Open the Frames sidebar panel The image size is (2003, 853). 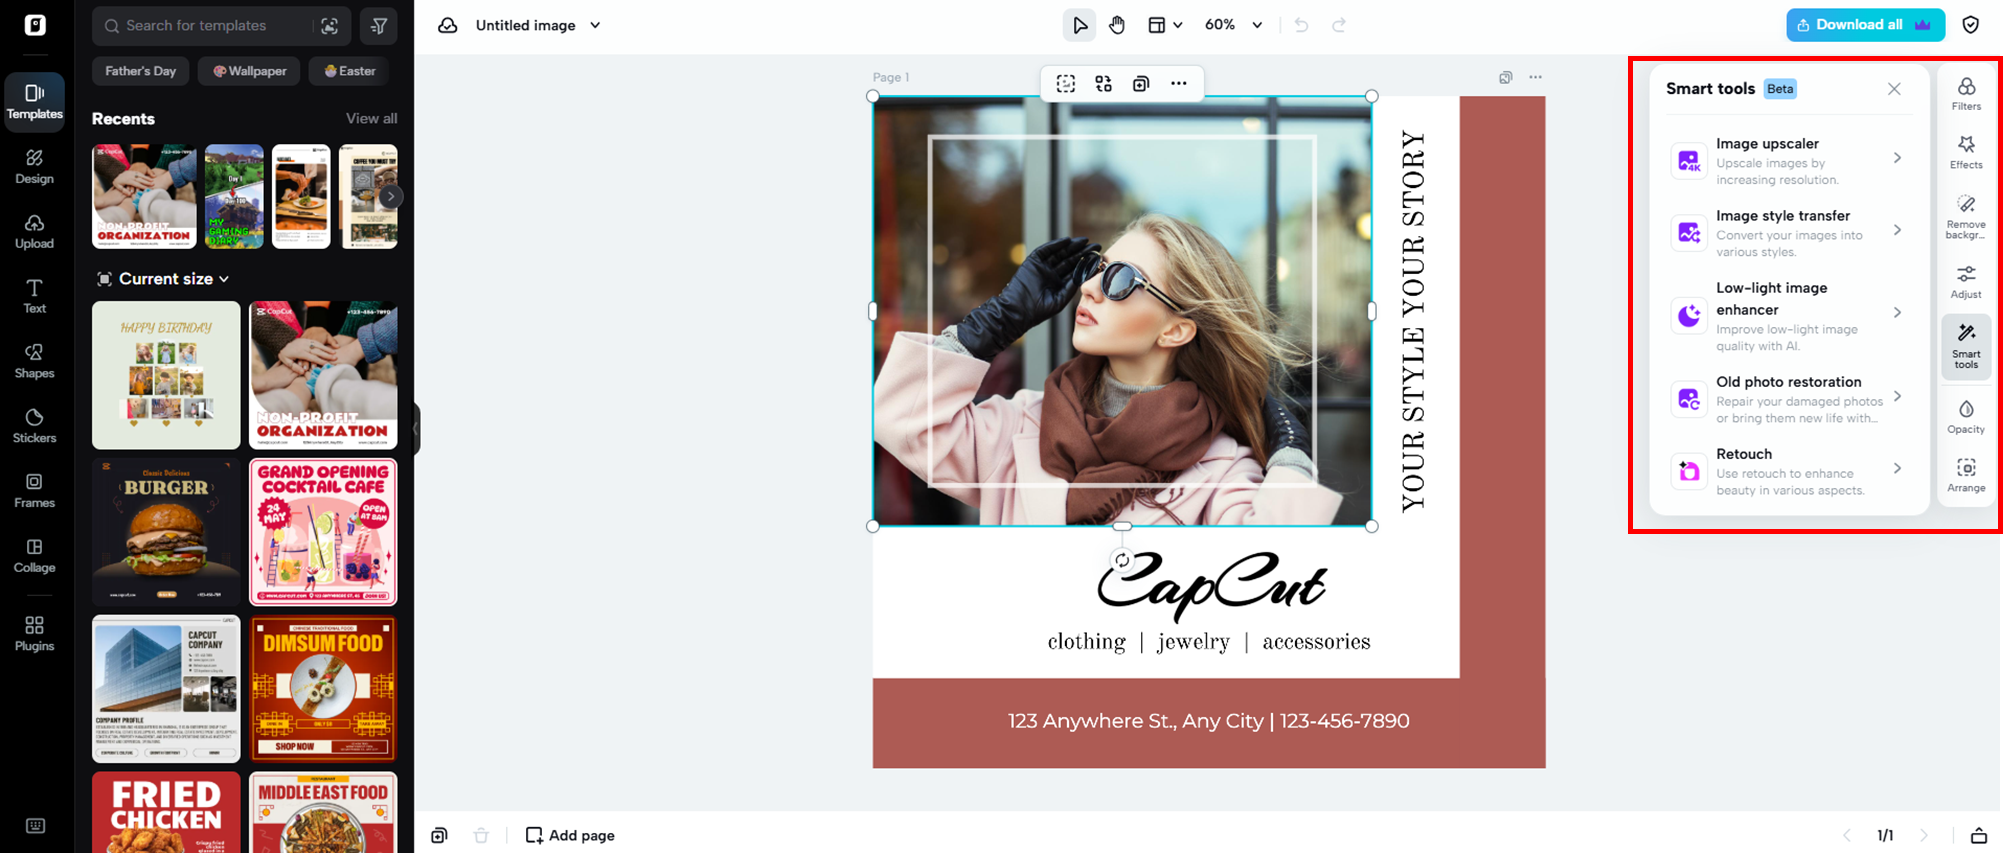coord(35,491)
